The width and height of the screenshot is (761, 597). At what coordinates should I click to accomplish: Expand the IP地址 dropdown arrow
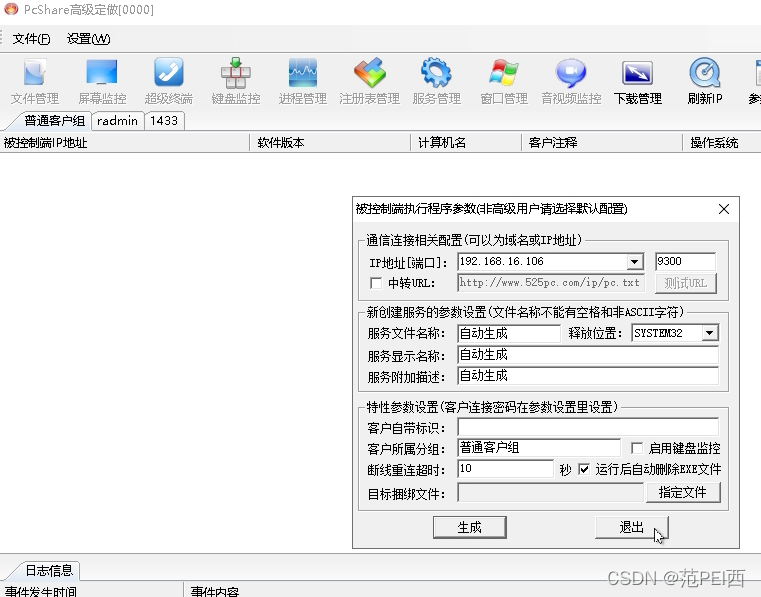tap(634, 262)
